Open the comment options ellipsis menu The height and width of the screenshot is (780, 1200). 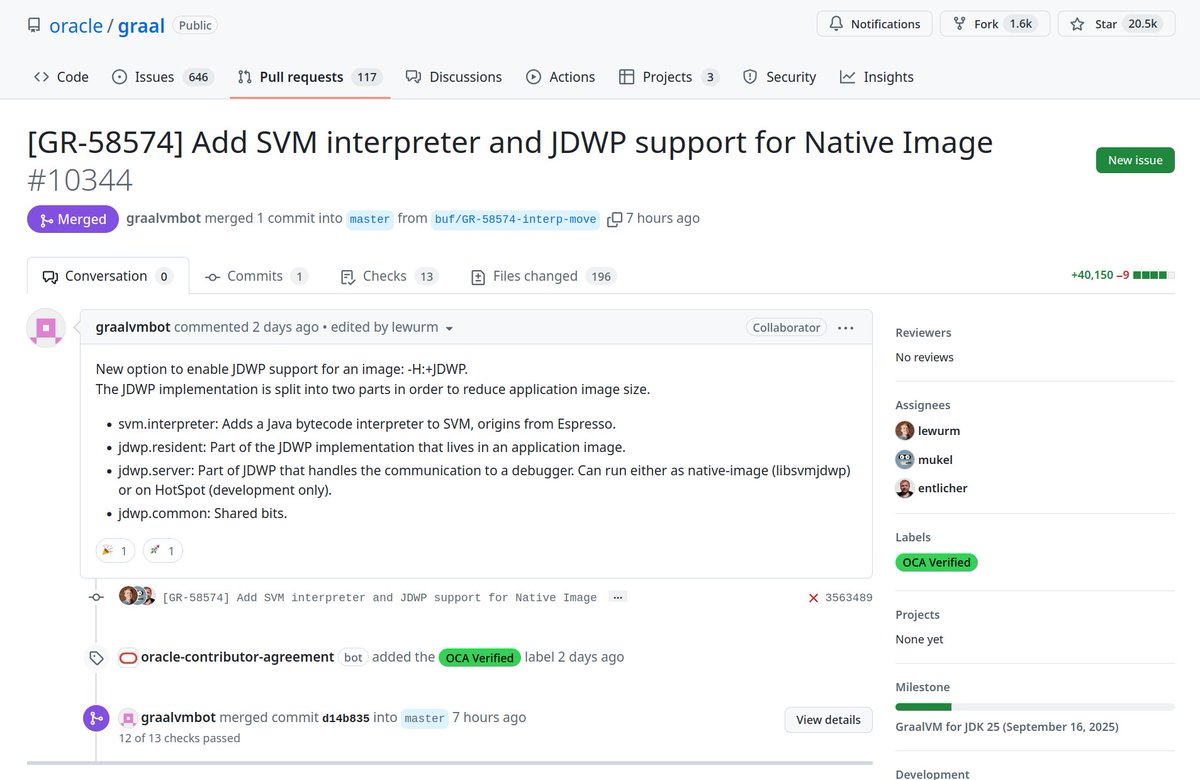point(846,327)
